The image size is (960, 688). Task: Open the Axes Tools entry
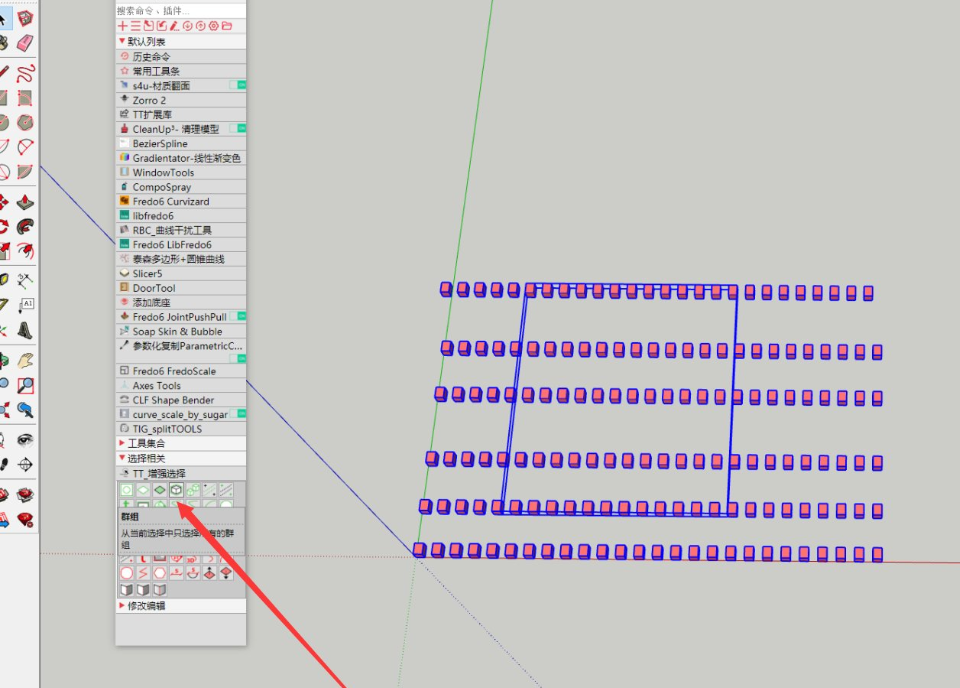(x=181, y=386)
